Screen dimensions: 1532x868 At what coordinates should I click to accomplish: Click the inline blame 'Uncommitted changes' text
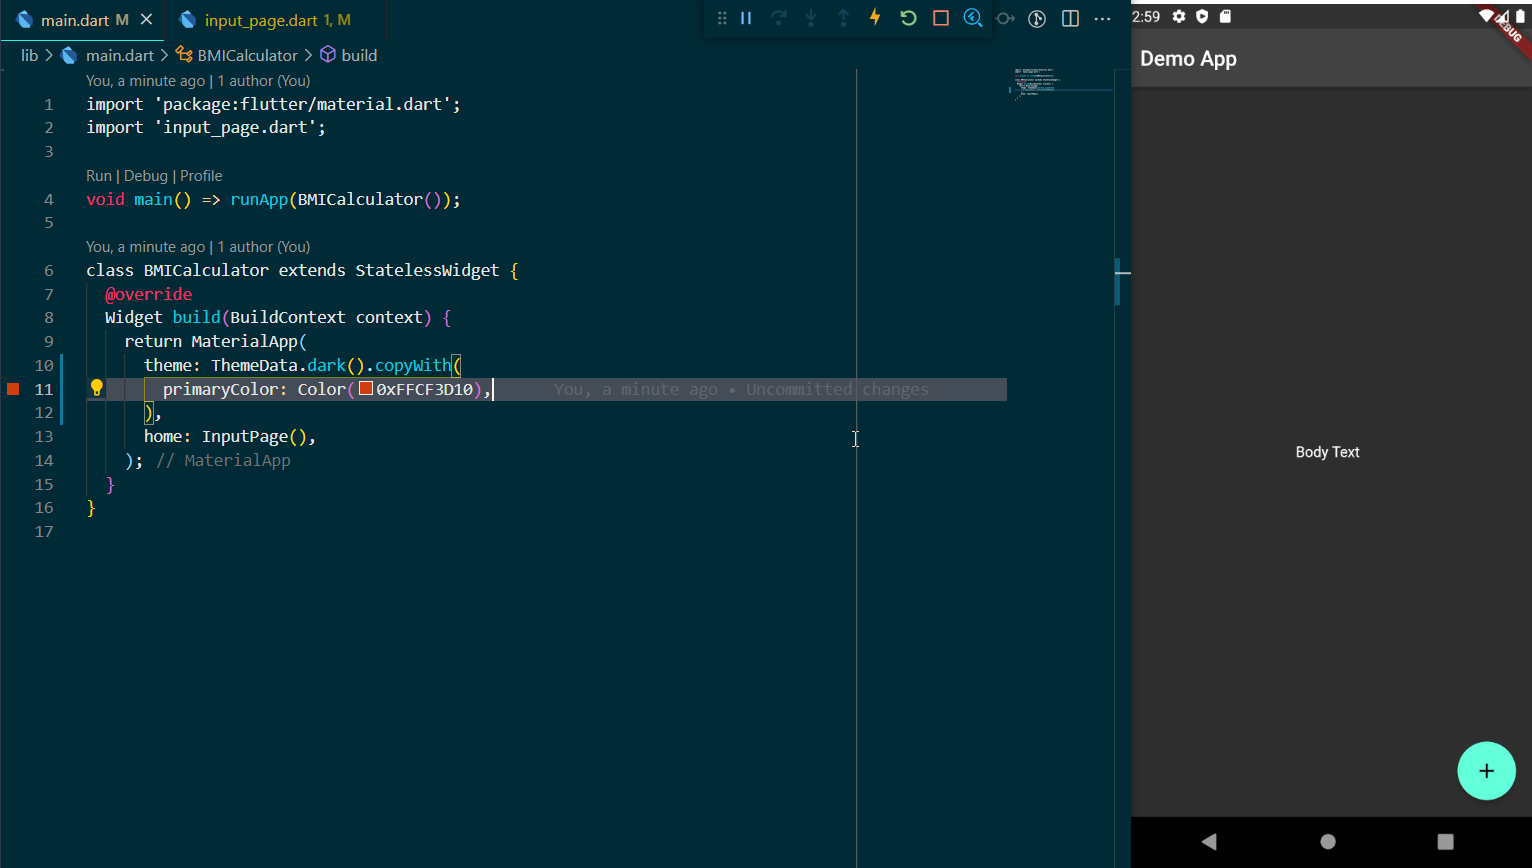click(837, 389)
